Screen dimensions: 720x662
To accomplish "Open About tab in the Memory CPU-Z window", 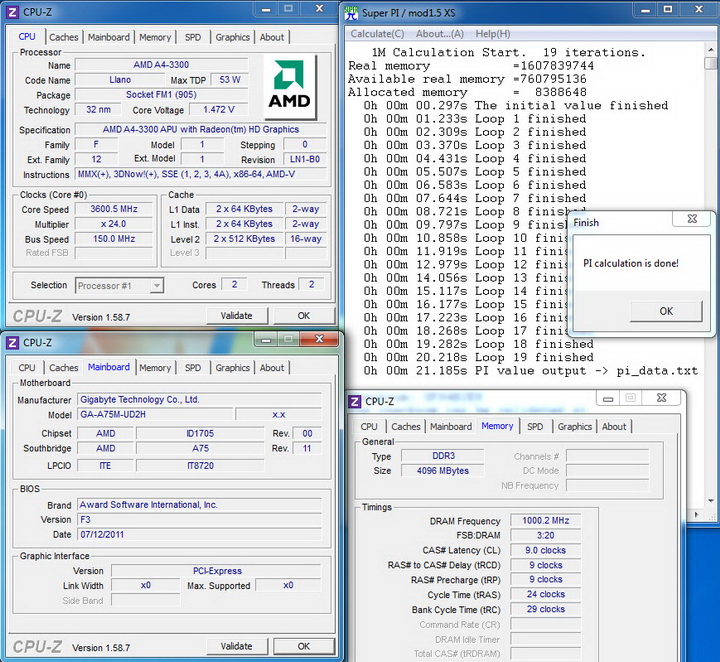I will [614, 426].
